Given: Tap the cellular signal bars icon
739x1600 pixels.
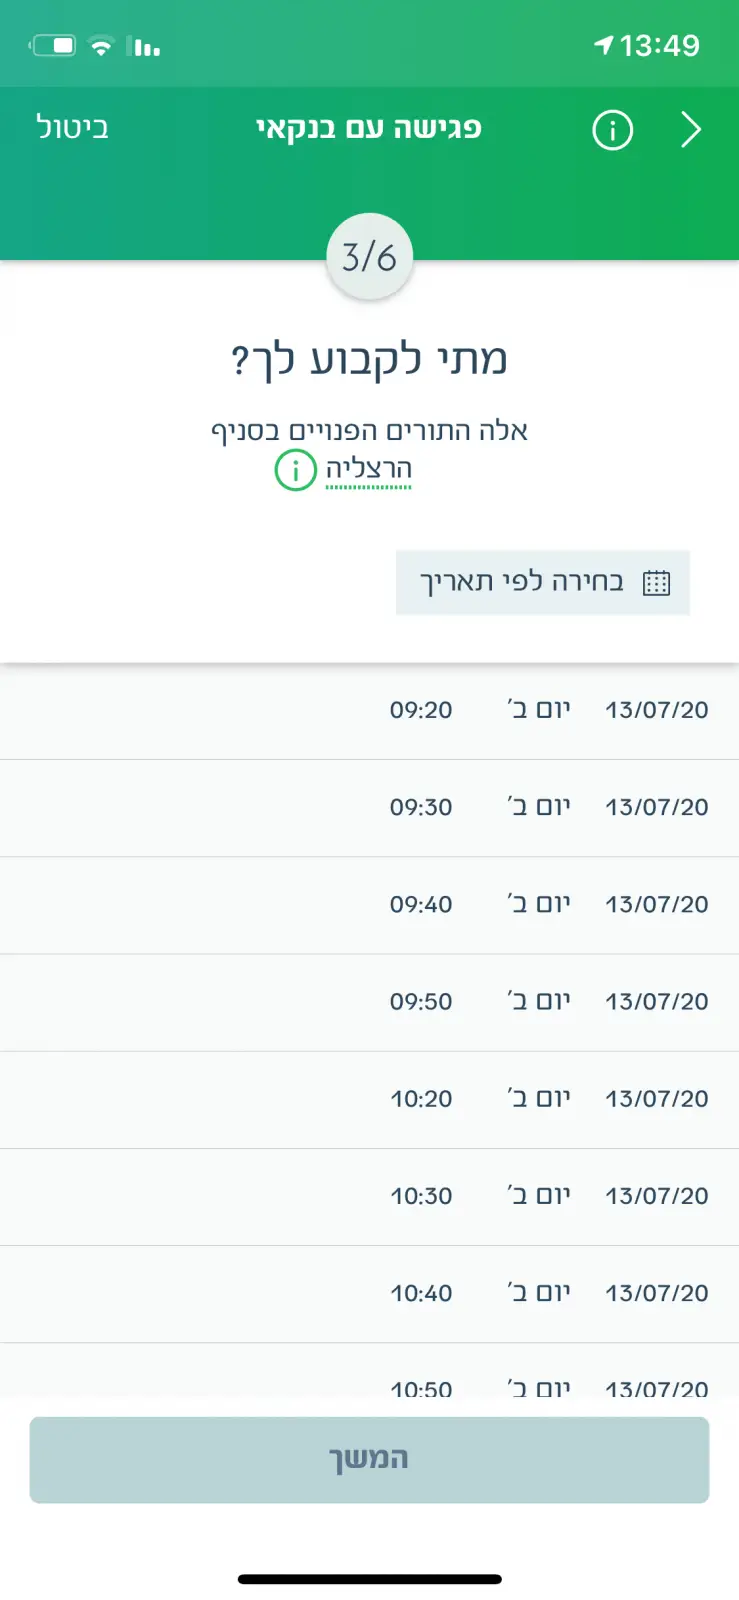Looking at the screenshot, I should [x=147, y=47].
